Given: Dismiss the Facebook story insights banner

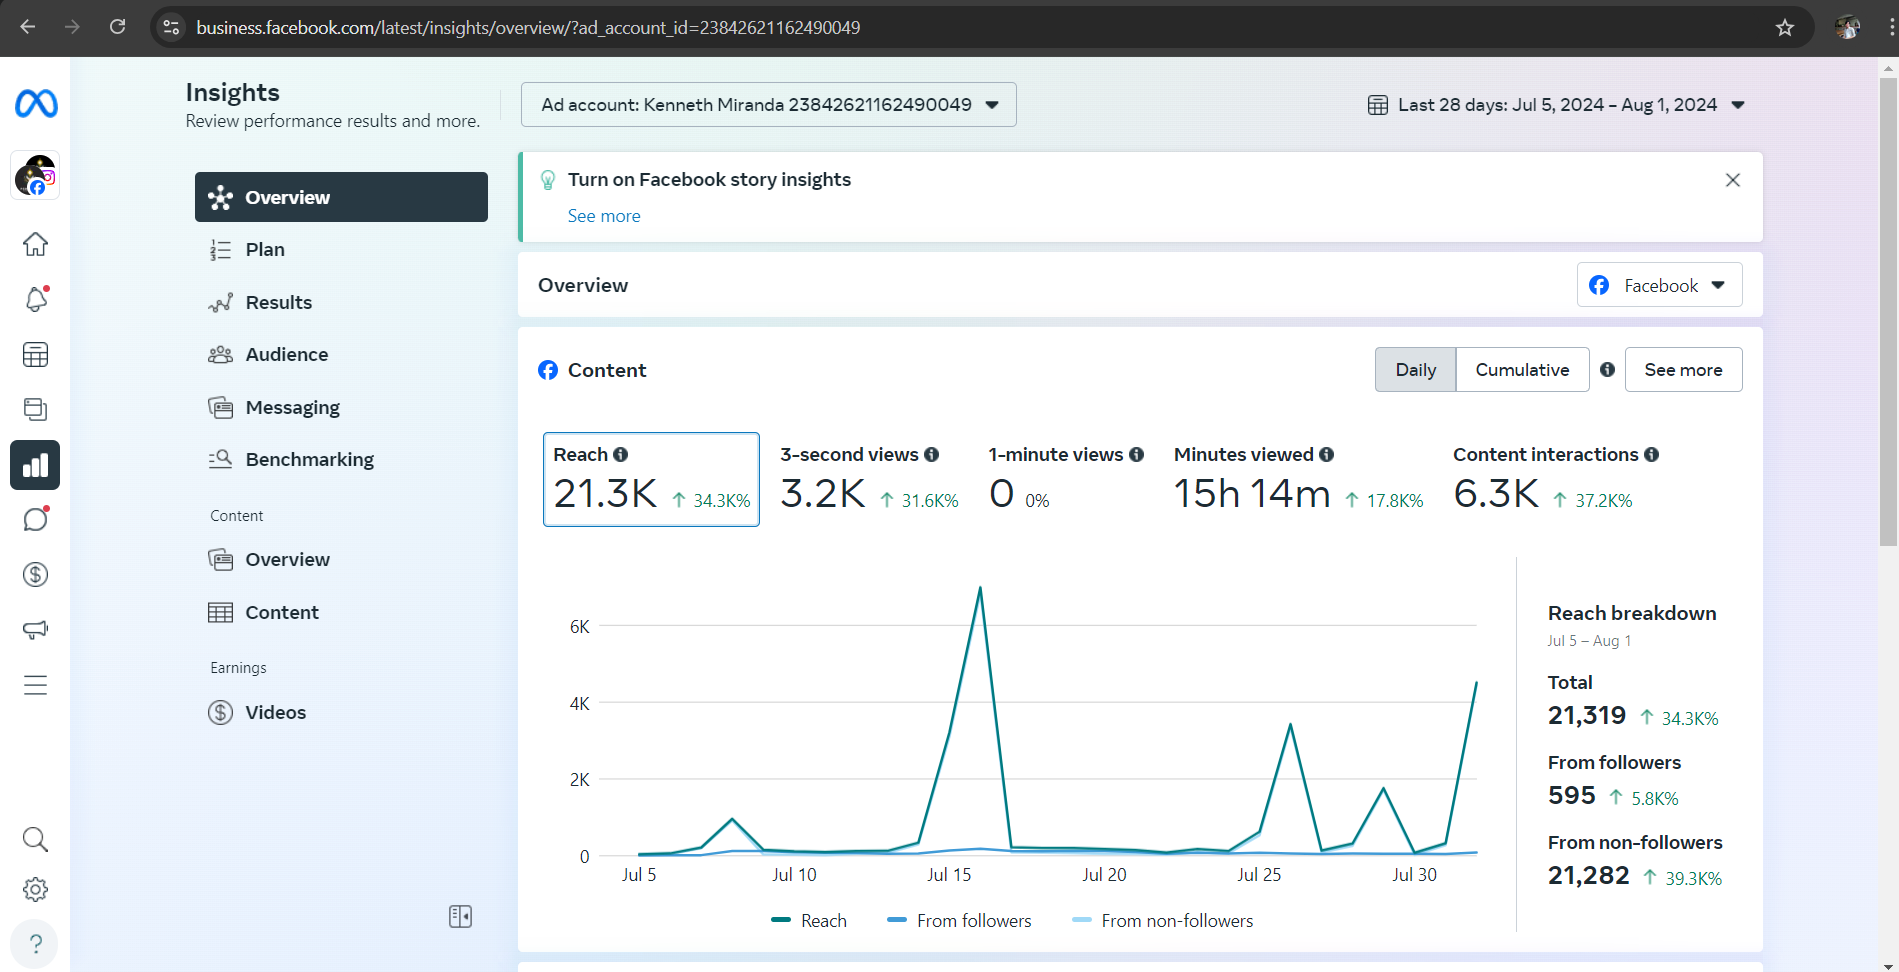Looking at the screenshot, I should [x=1733, y=180].
